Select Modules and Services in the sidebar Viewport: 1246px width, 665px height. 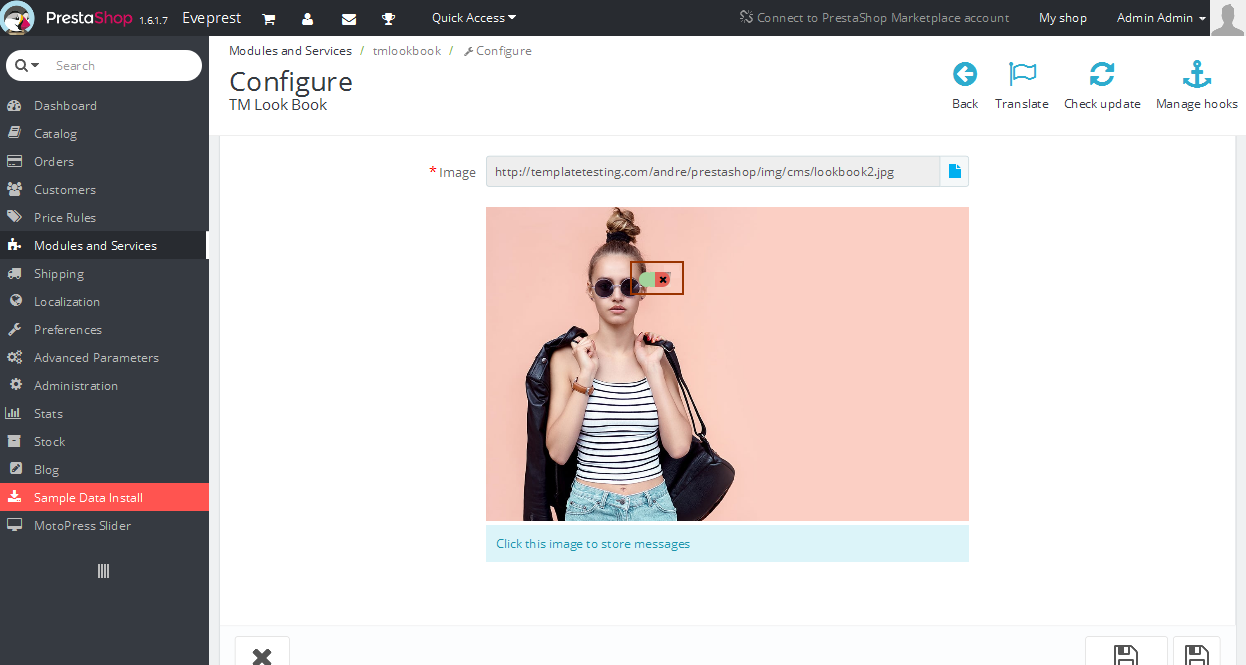click(104, 245)
